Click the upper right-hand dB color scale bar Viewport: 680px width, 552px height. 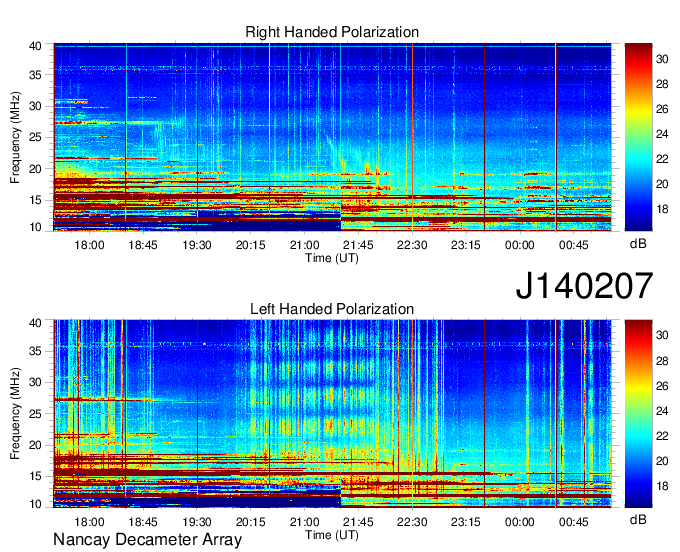tap(638, 137)
